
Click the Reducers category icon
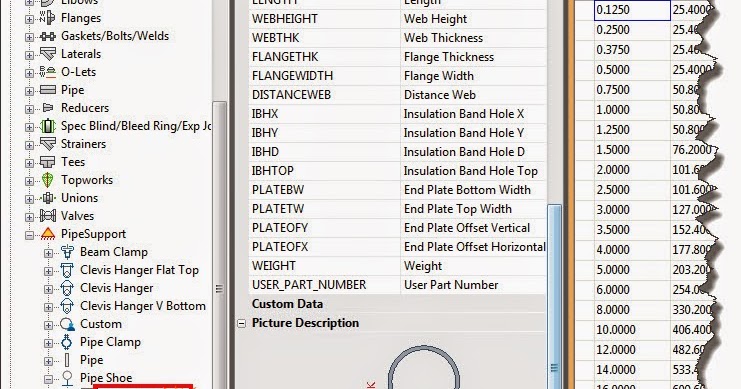point(47,108)
